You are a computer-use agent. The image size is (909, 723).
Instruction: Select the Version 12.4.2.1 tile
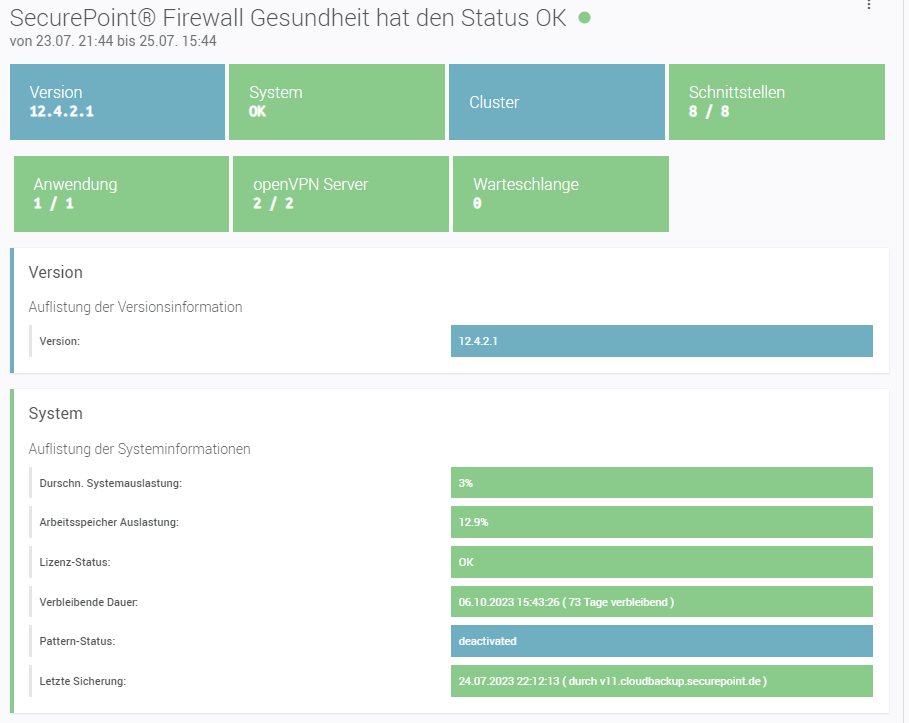pos(117,102)
